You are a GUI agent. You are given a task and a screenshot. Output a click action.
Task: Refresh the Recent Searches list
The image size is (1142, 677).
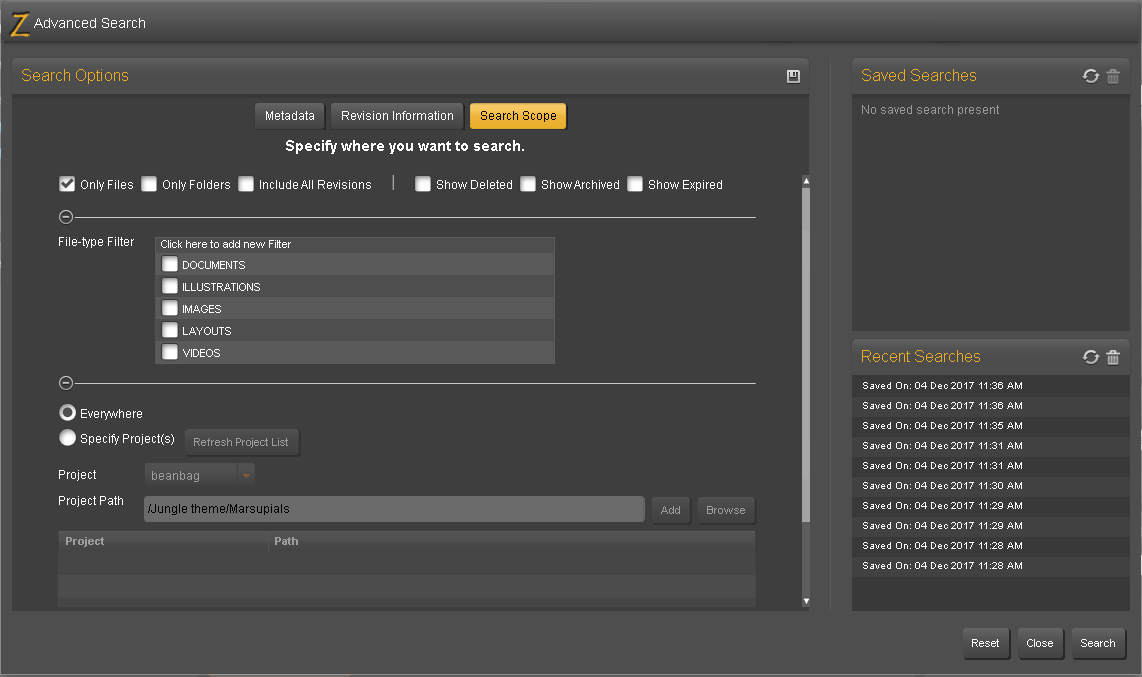click(1090, 357)
